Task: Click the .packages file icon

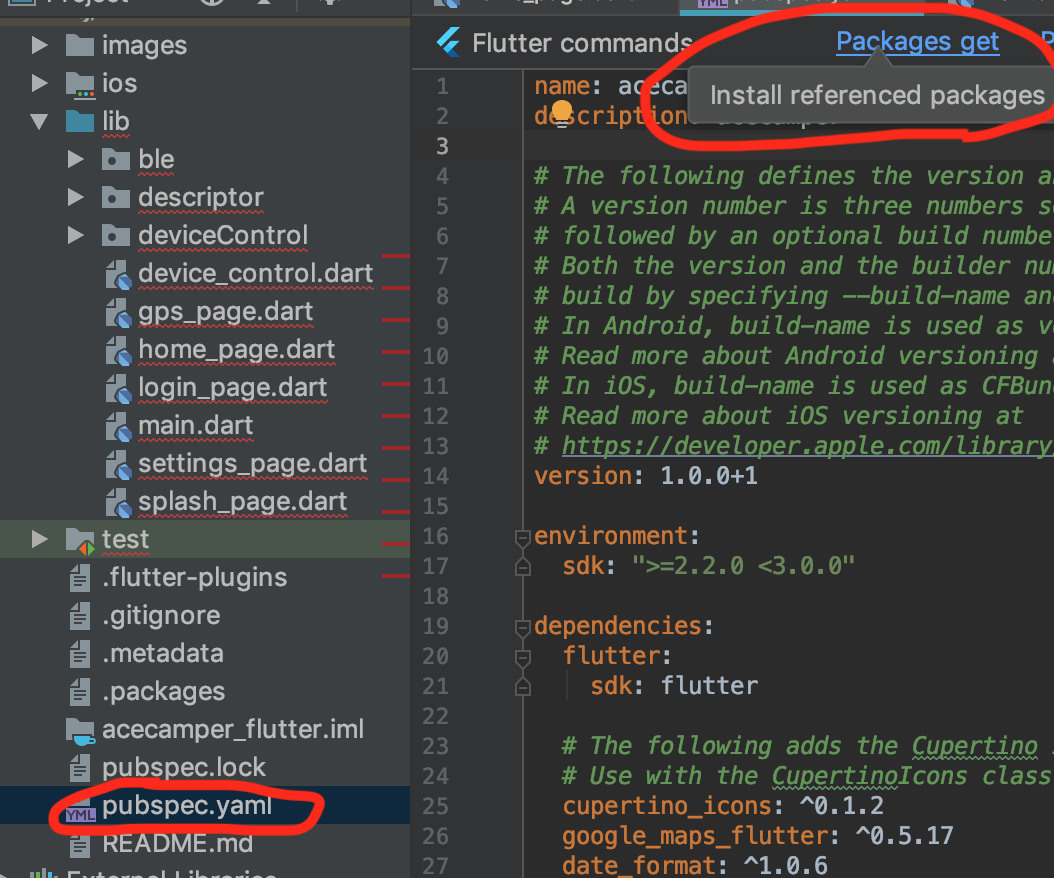Action: tap(80, 692)
